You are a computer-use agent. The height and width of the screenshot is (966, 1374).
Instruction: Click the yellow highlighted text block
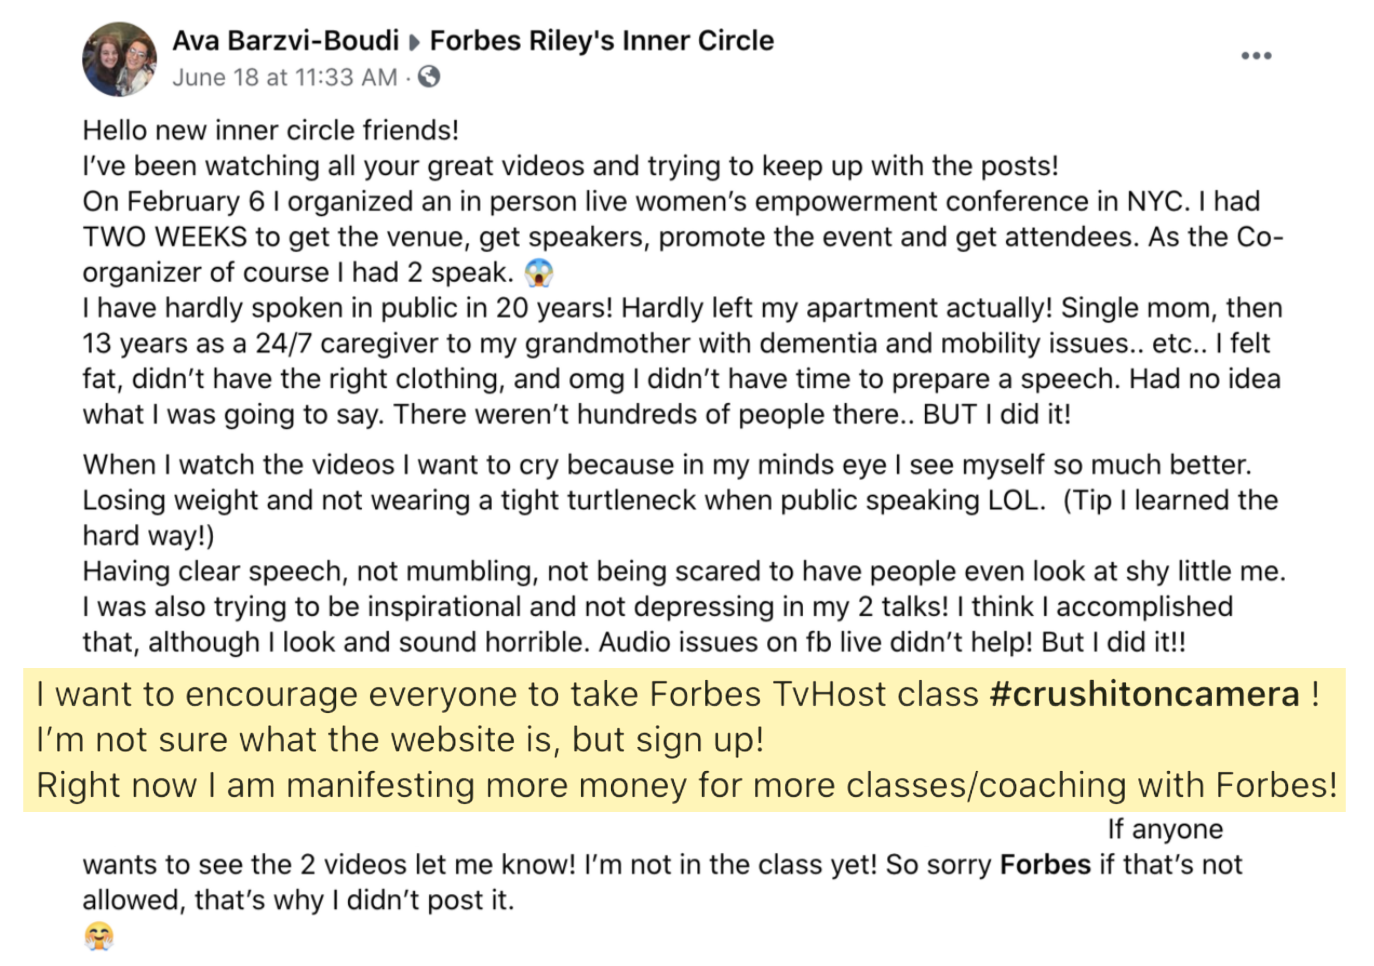(x=685, y=740)
